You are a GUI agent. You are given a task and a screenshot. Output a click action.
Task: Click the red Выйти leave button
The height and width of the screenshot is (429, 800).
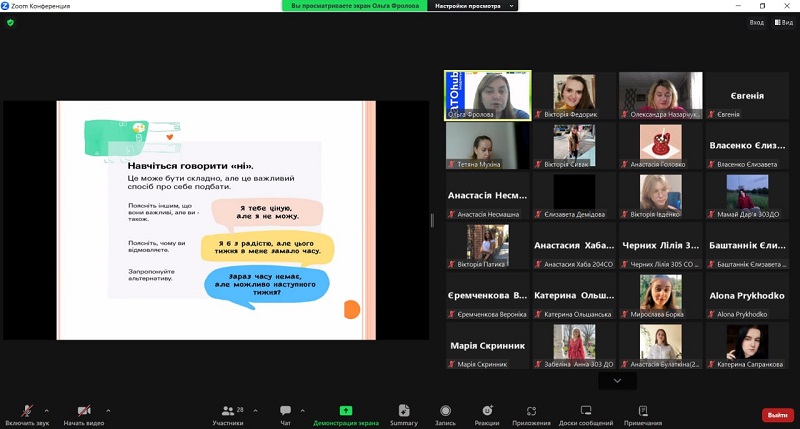(x=776, y=415)
